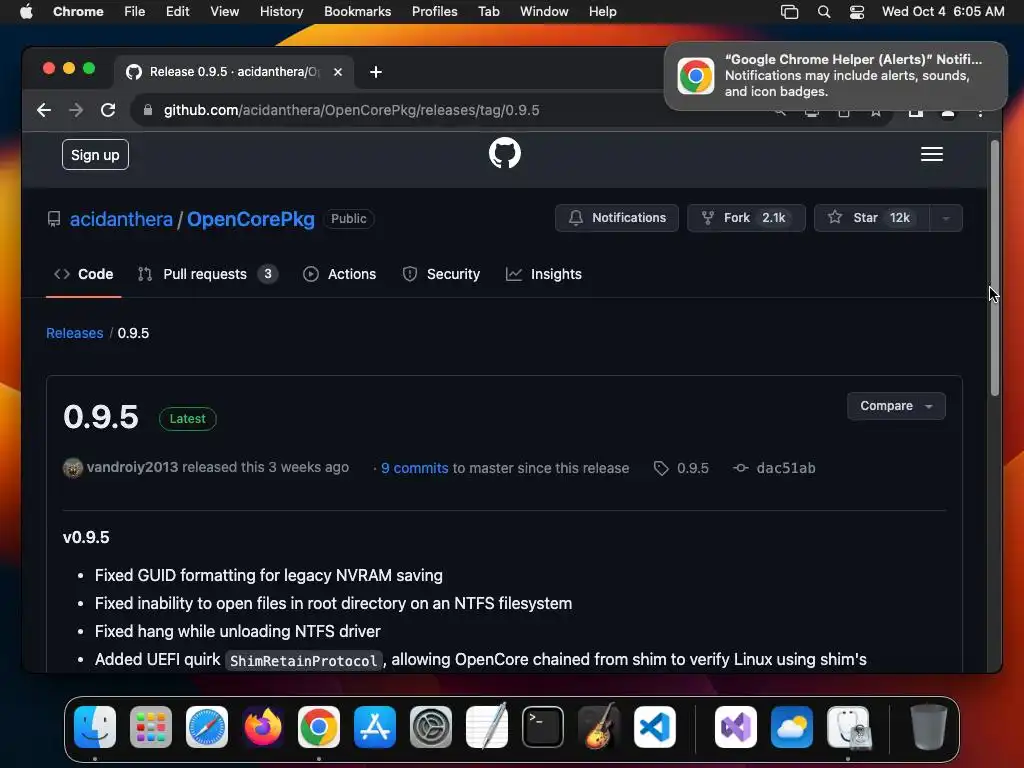Image resolution: width=1024 pixels, height=768 pixels.
Task: Open the Trash in the Dock
Action: 928,727
